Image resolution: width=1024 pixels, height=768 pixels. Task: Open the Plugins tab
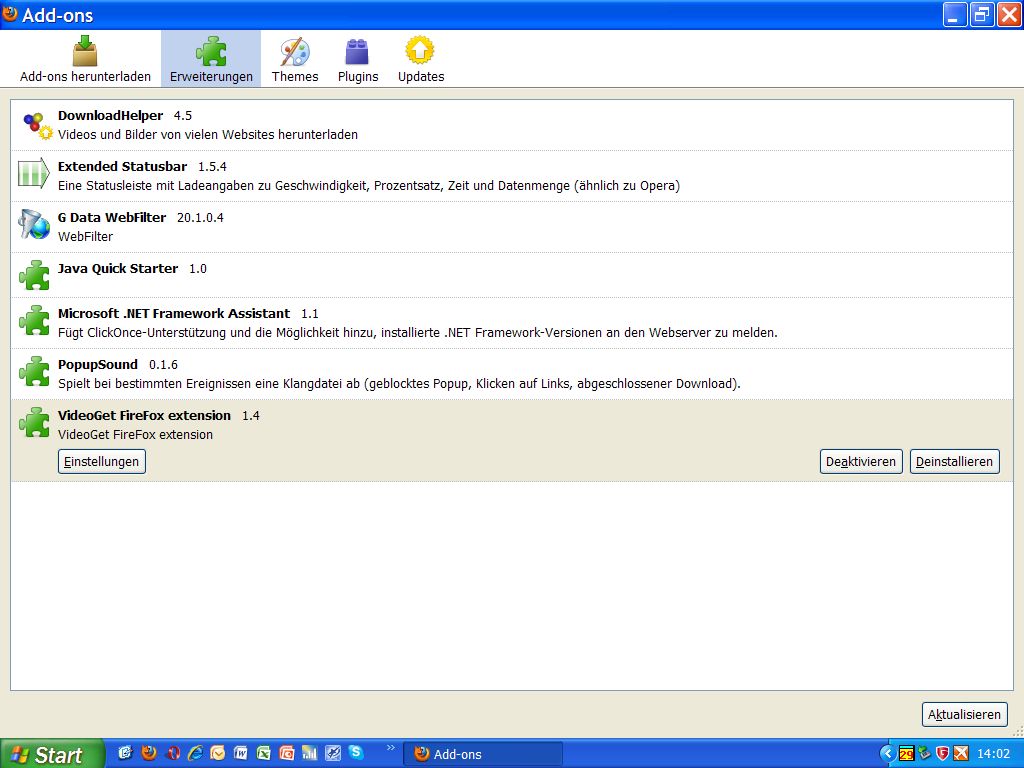click(x=357, y=59)
